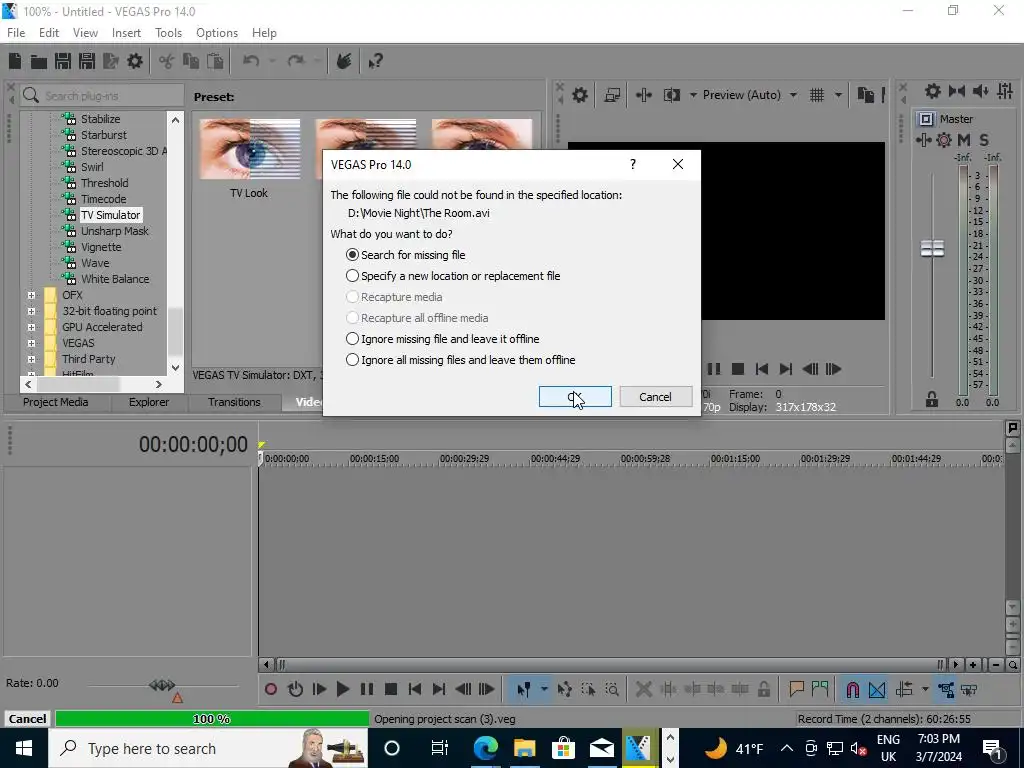Expand the OFX plug-in folder
The image size is (1024, 768).
[31, 295]
